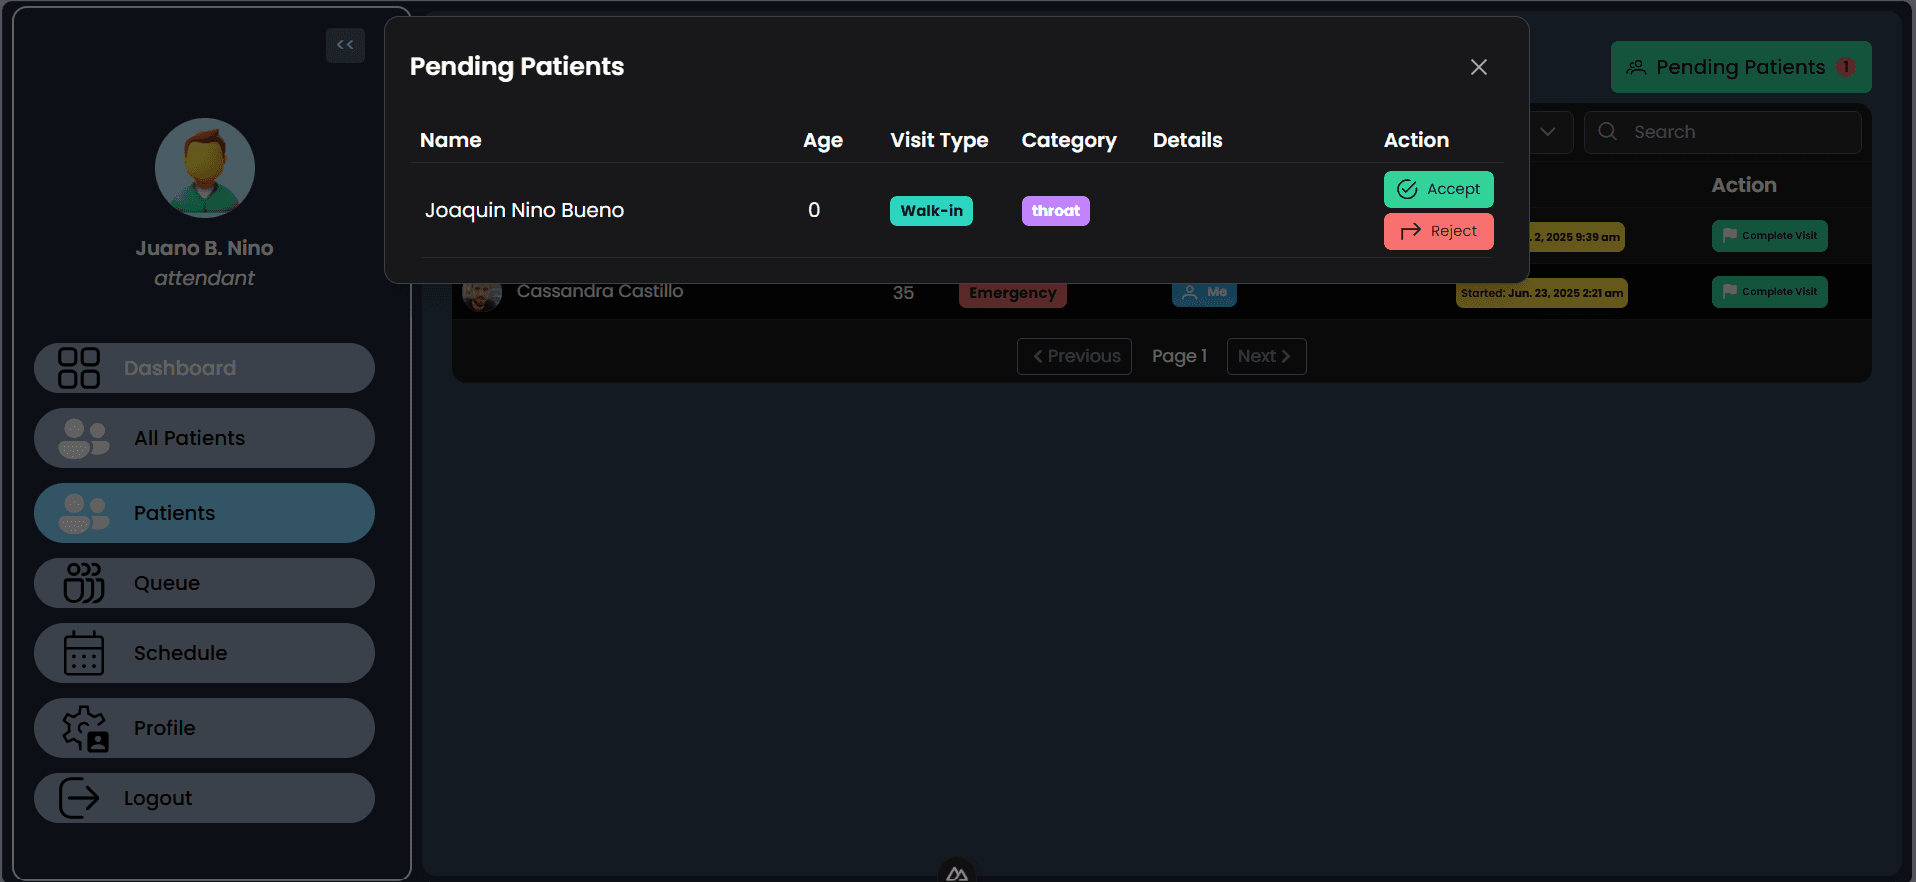Accept Joaquin Nino Bueno's visit
This screenshot has width=1916, height=882.
point(1438,189)
